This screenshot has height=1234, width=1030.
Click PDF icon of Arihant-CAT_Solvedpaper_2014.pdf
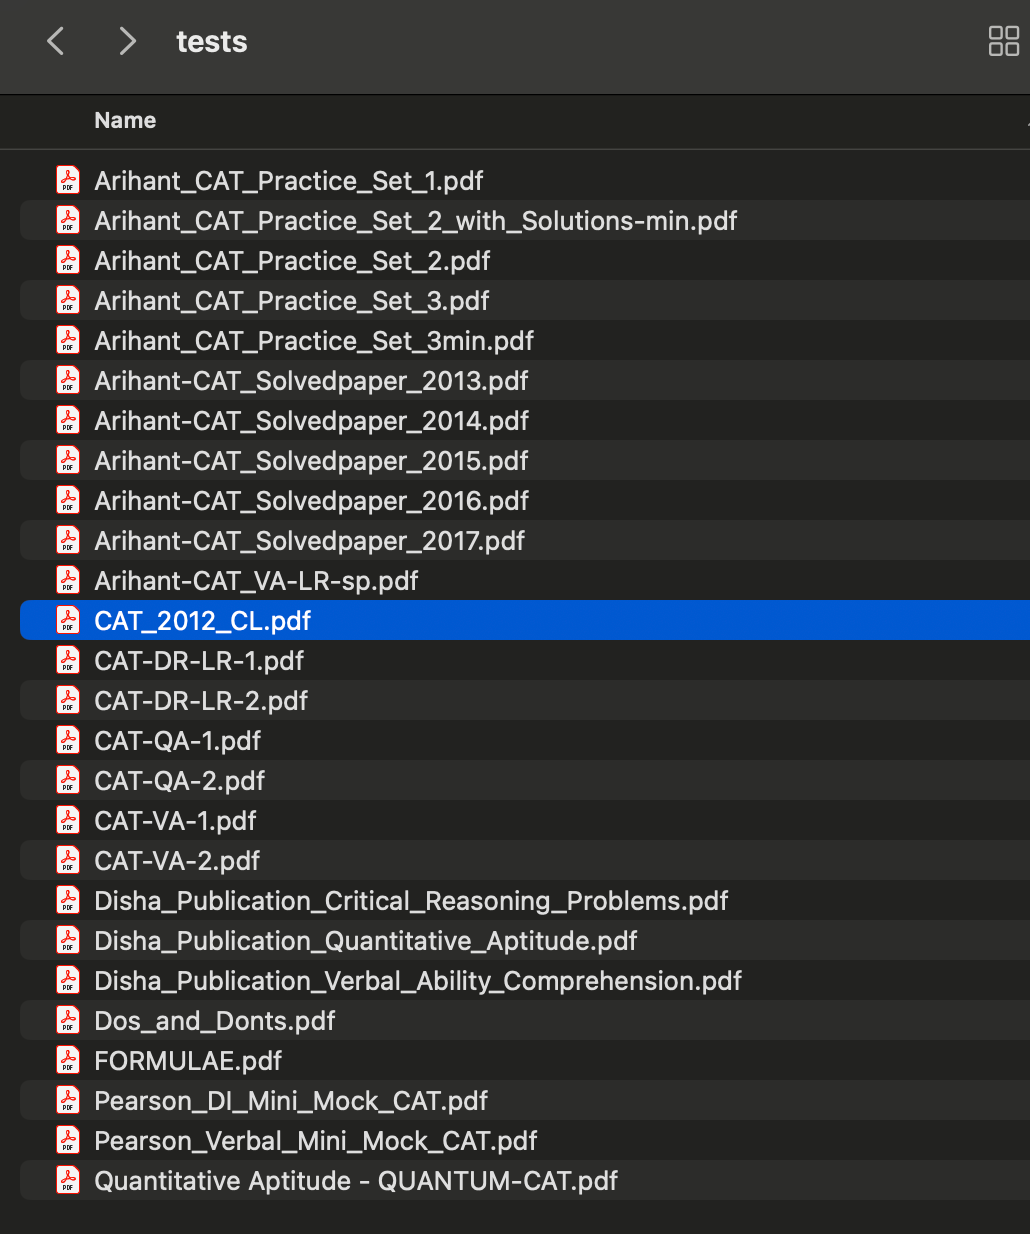pos(68,420)
